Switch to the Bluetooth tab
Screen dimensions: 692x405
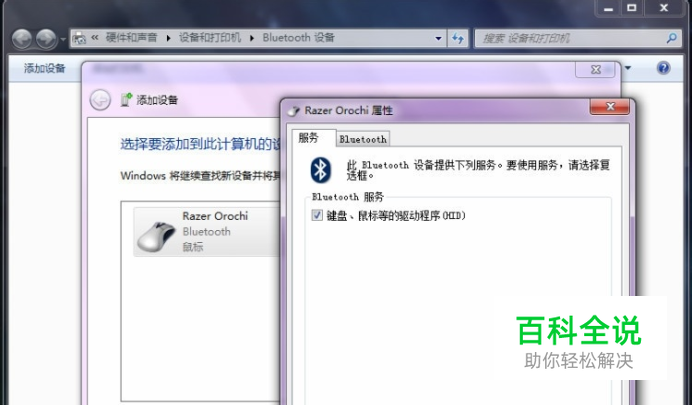363,139
